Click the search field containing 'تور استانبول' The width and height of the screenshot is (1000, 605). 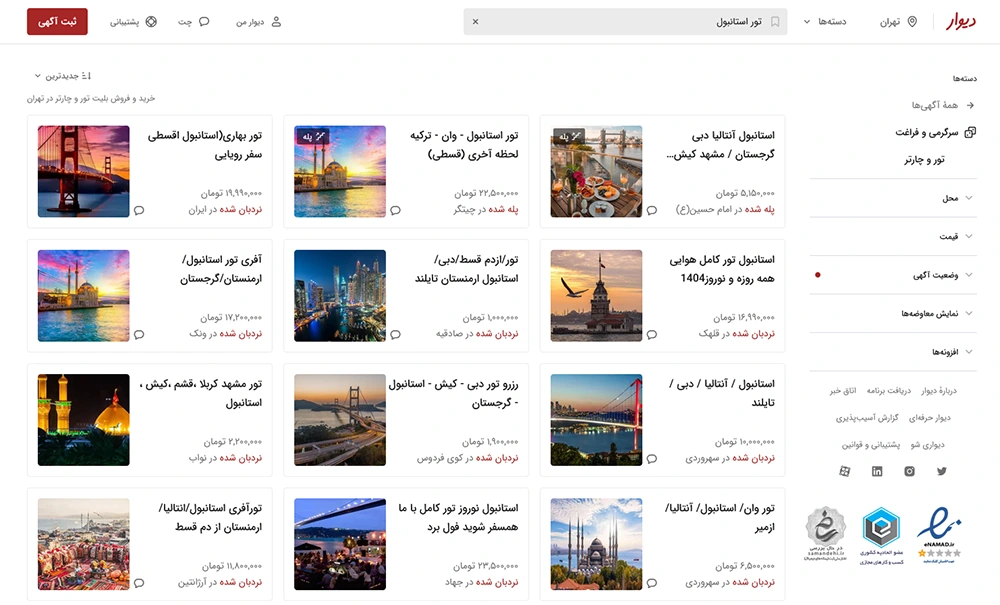point(625,22)
